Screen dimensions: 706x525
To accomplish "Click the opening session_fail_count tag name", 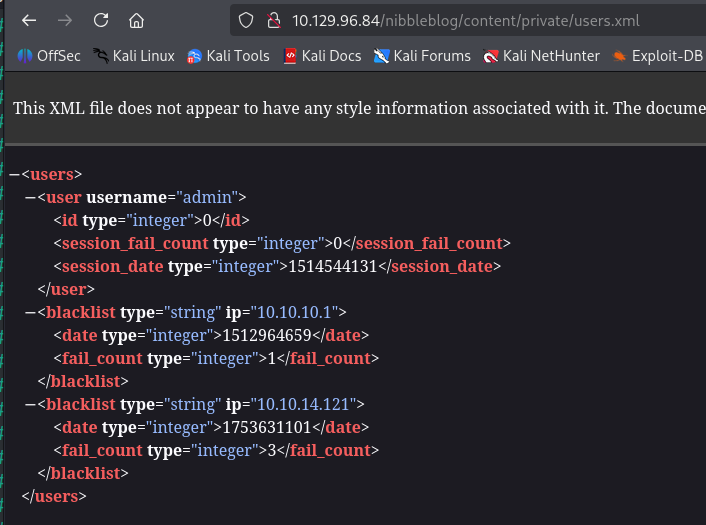I will click(135, 244).
